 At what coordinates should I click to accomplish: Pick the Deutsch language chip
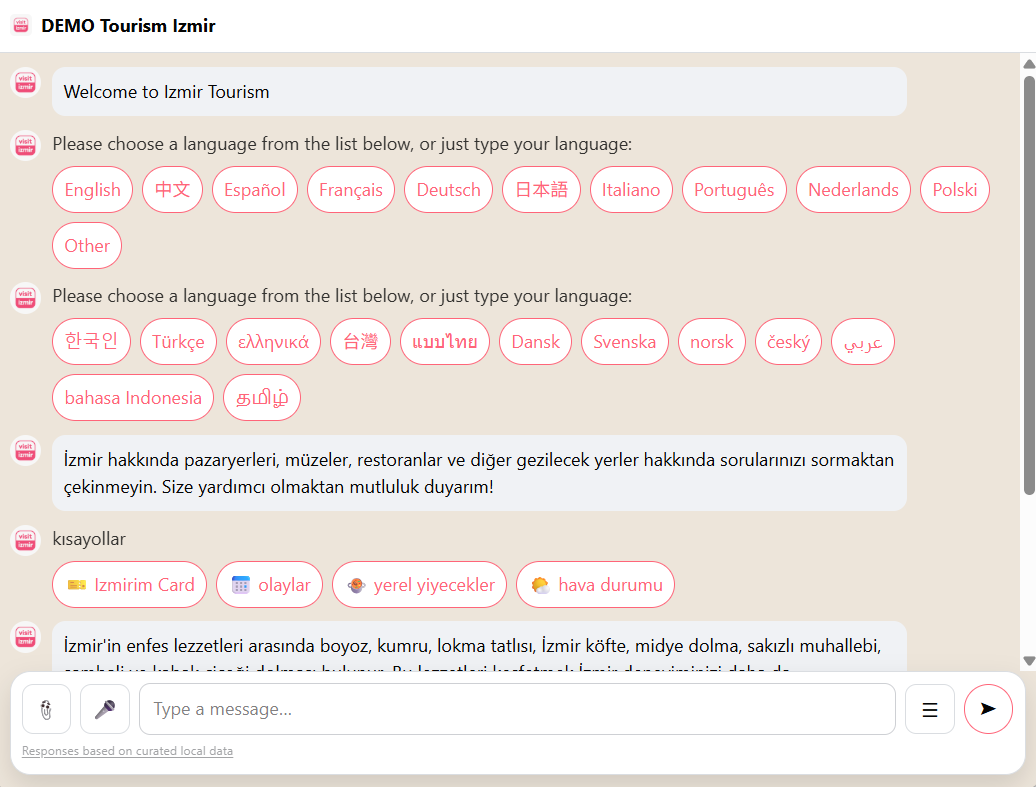click(448, 190)
